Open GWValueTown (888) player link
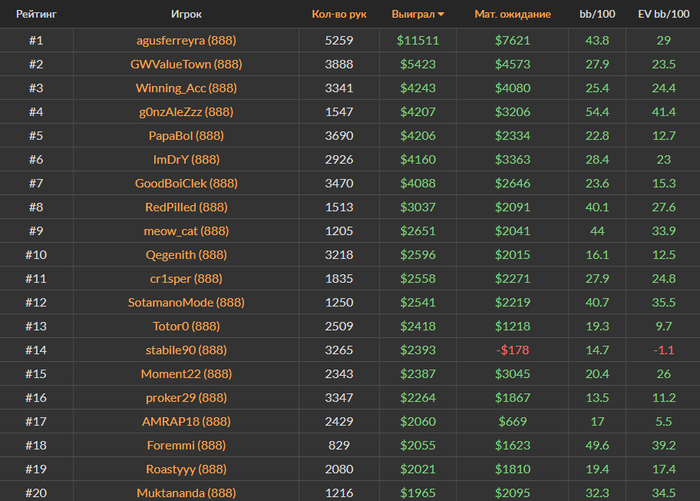The width and height of the screenshot is (700, 501). point(186,64)
